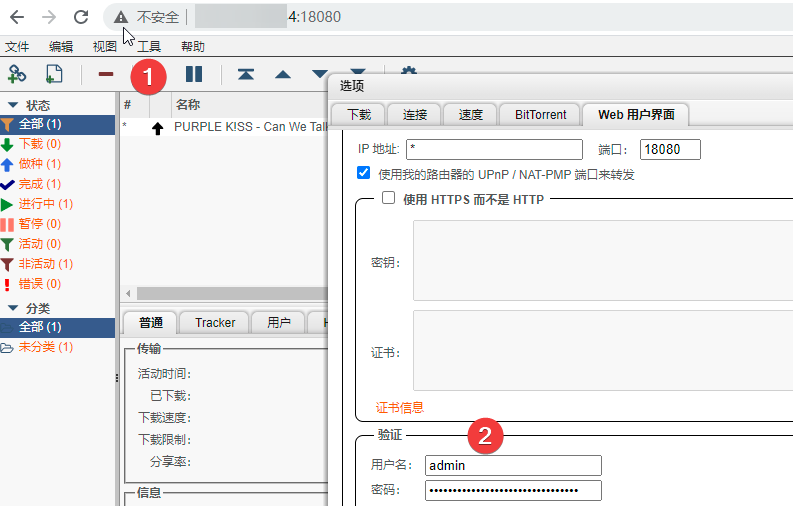Move torrent to top of queue
Screen dimensions: 793x506
[245, 74]
